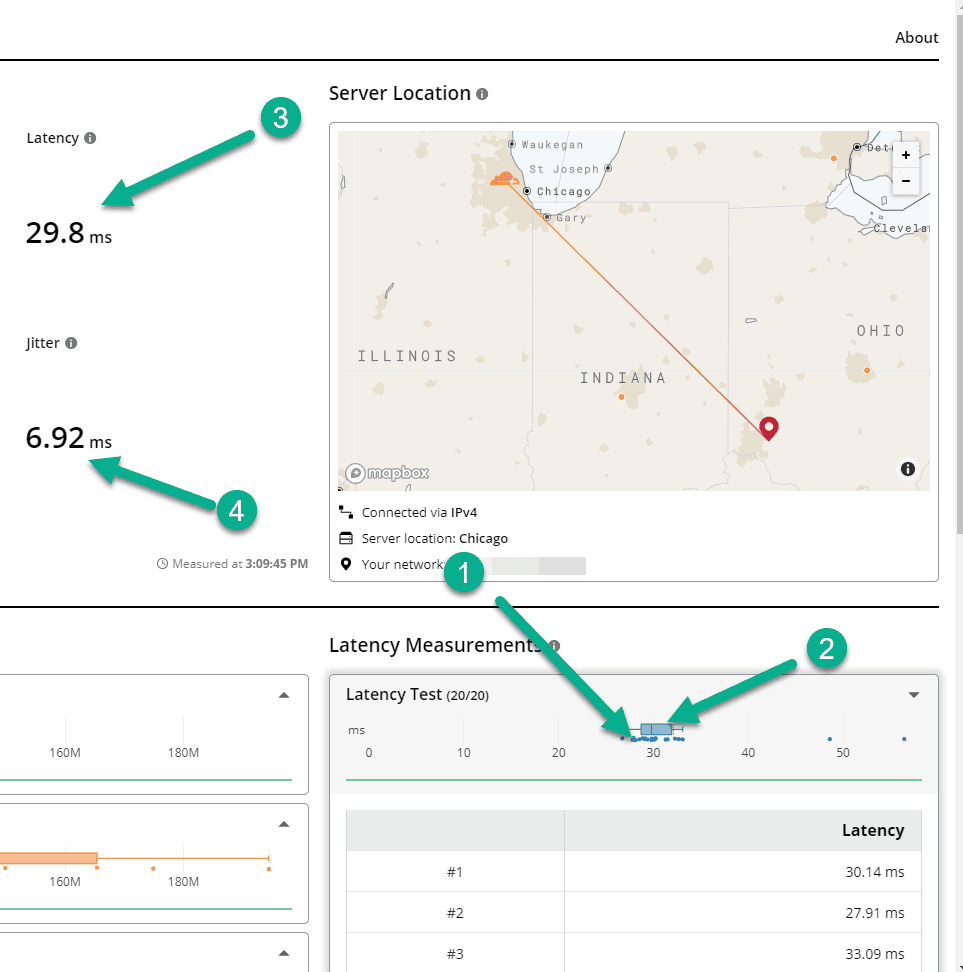Zoom in on the map
The width and height of the screenshot is (963, 972).
point(905,155)
